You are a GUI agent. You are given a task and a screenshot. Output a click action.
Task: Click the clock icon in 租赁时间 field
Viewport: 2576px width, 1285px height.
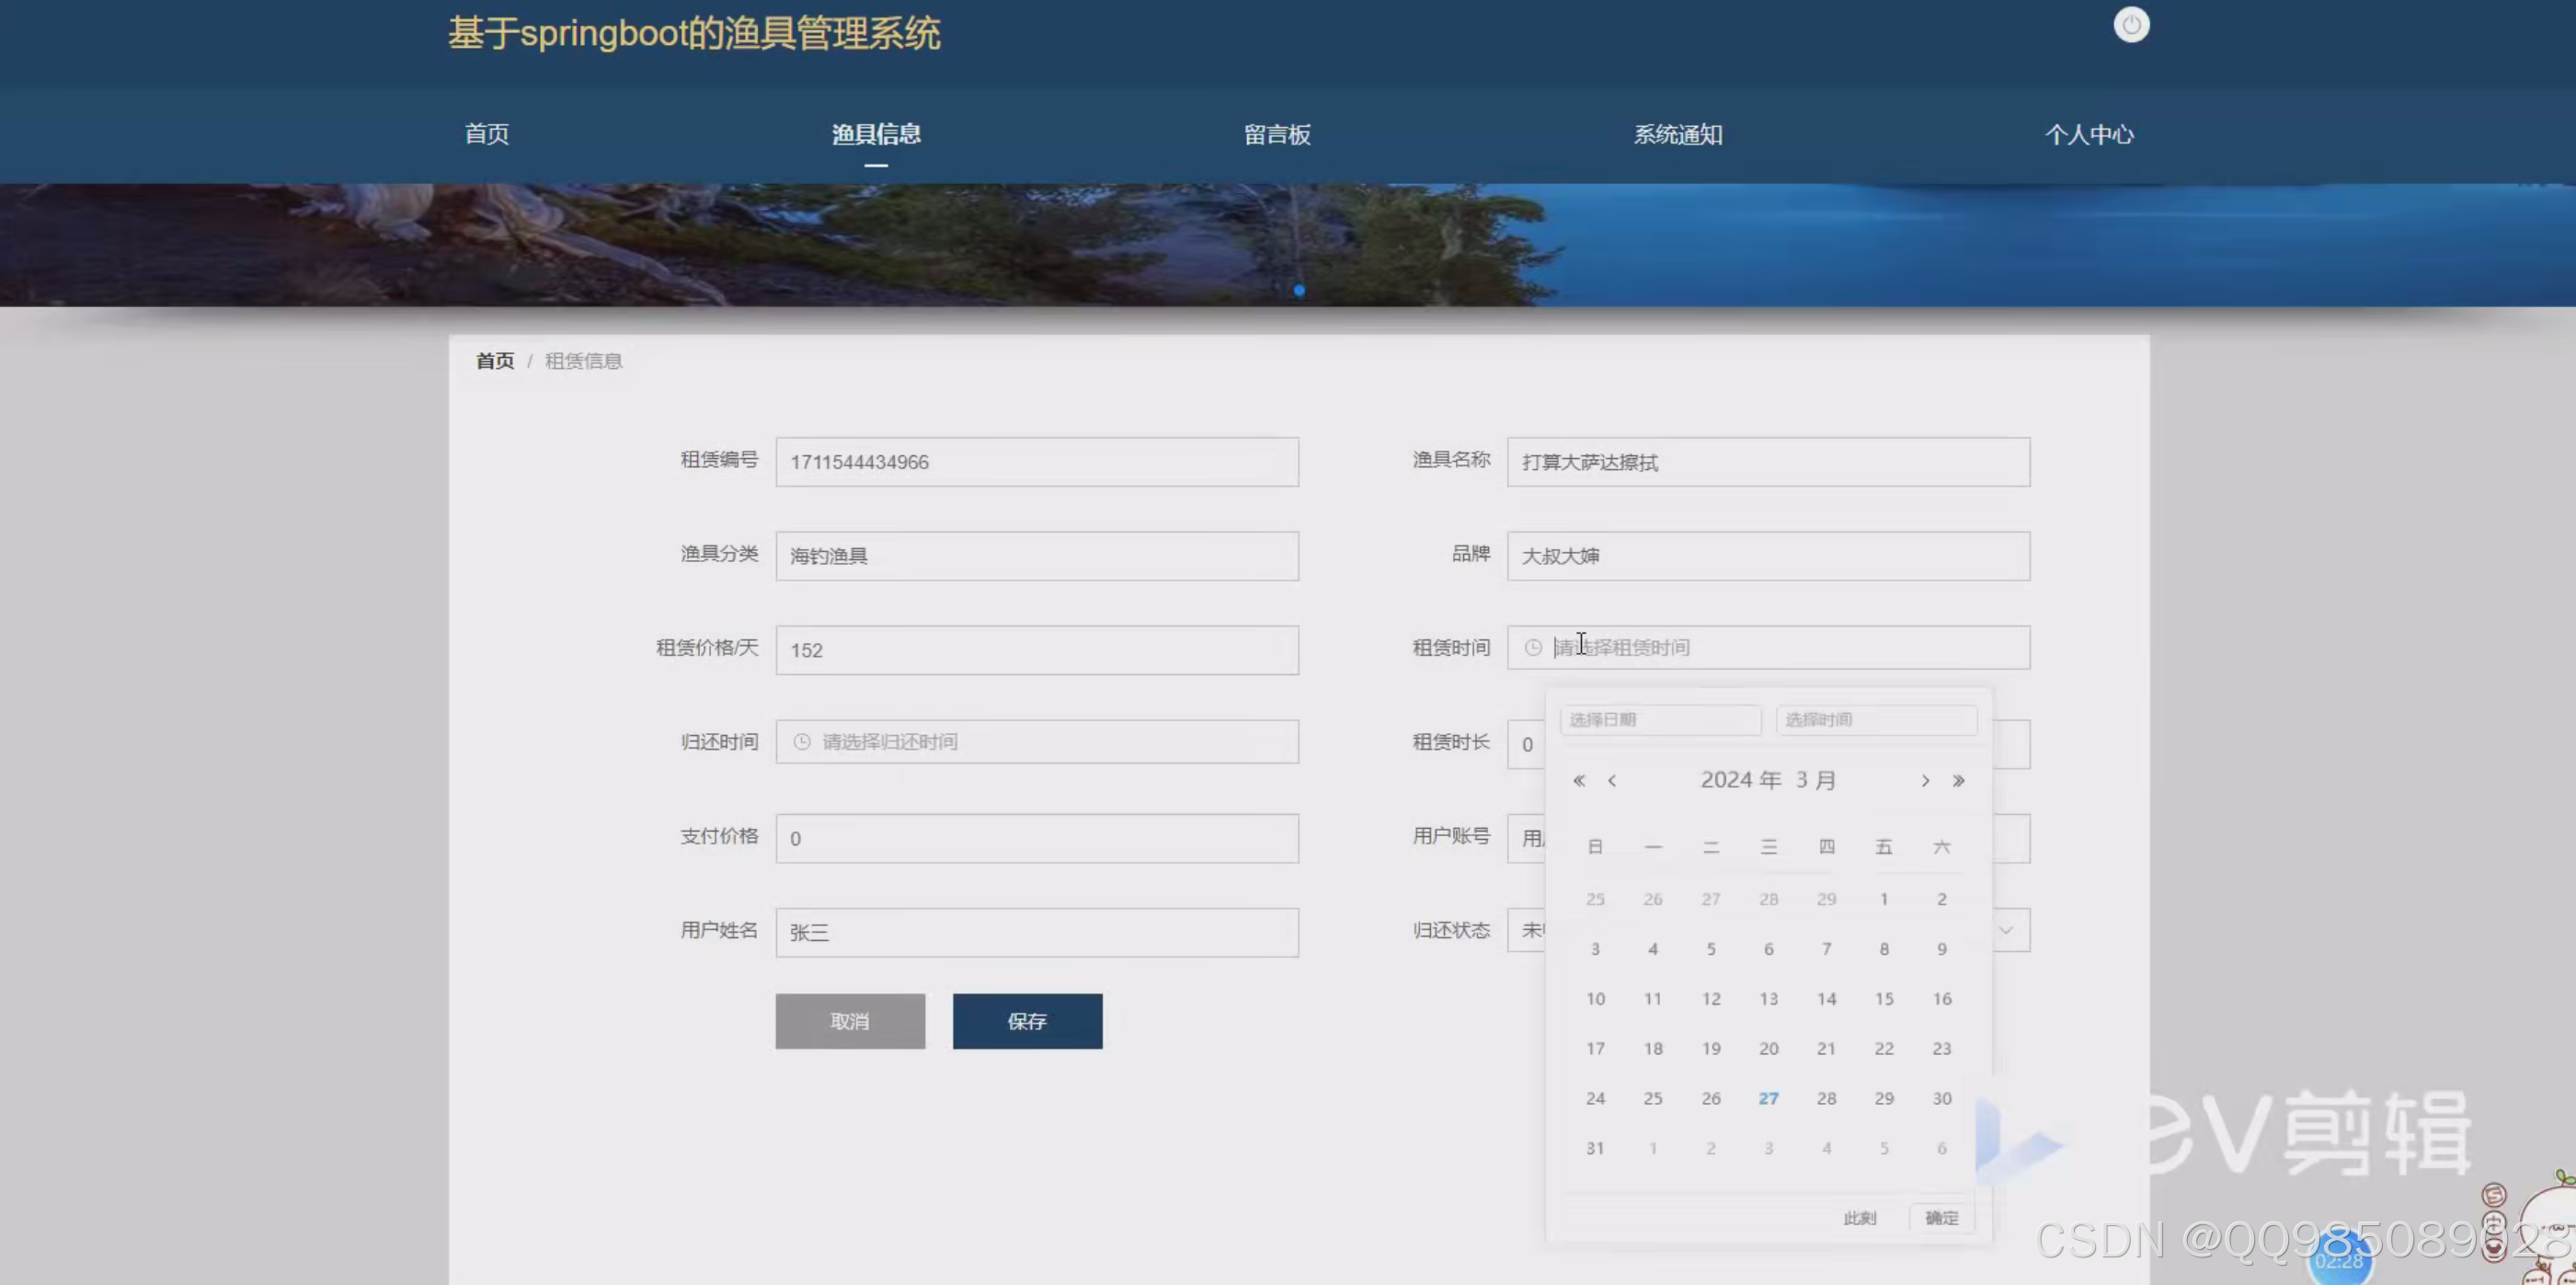pos(1534,647)
